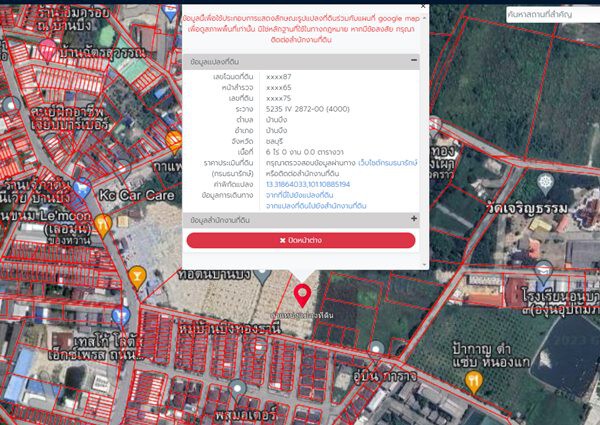The height and width of the screenshot is (425, 600).
Task: Click the Kc Car Care map label
Action: pyautogui.click(x=137, y=195)
